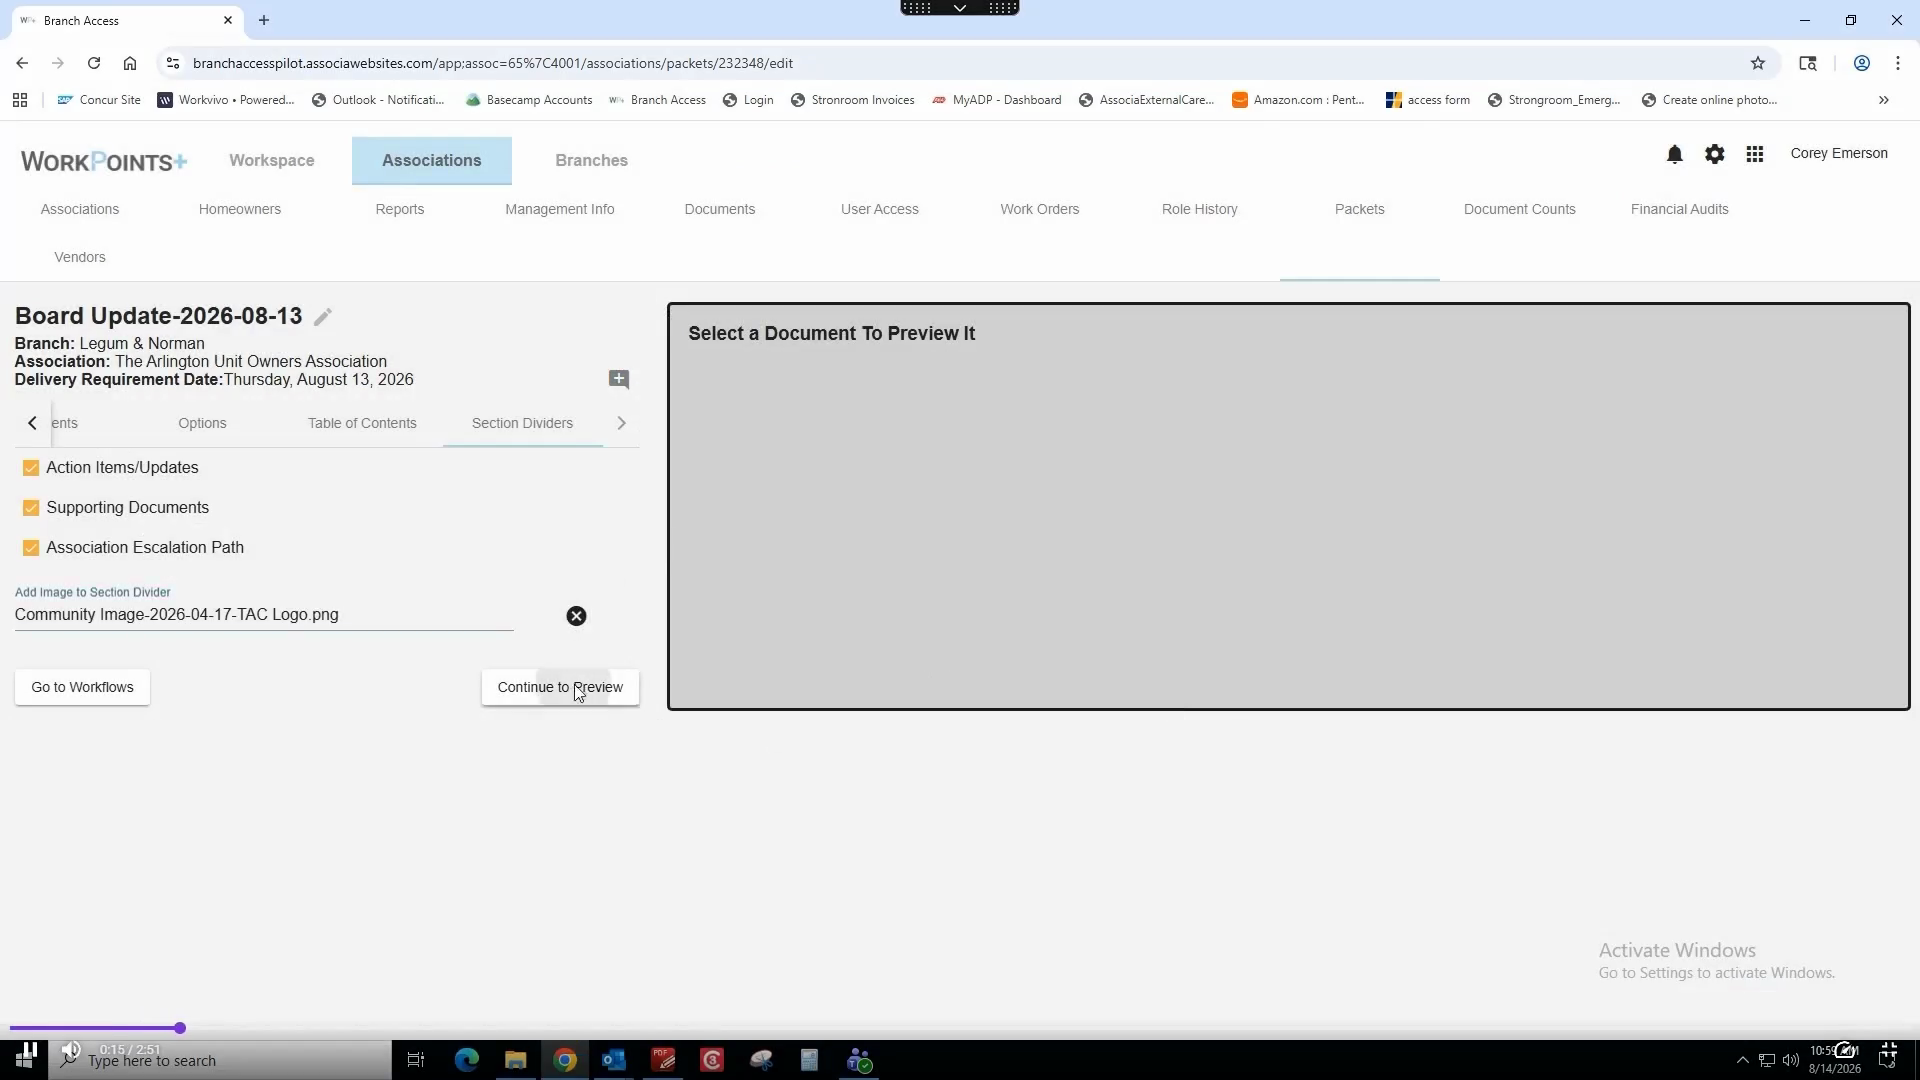Go to browser home page

130,63
